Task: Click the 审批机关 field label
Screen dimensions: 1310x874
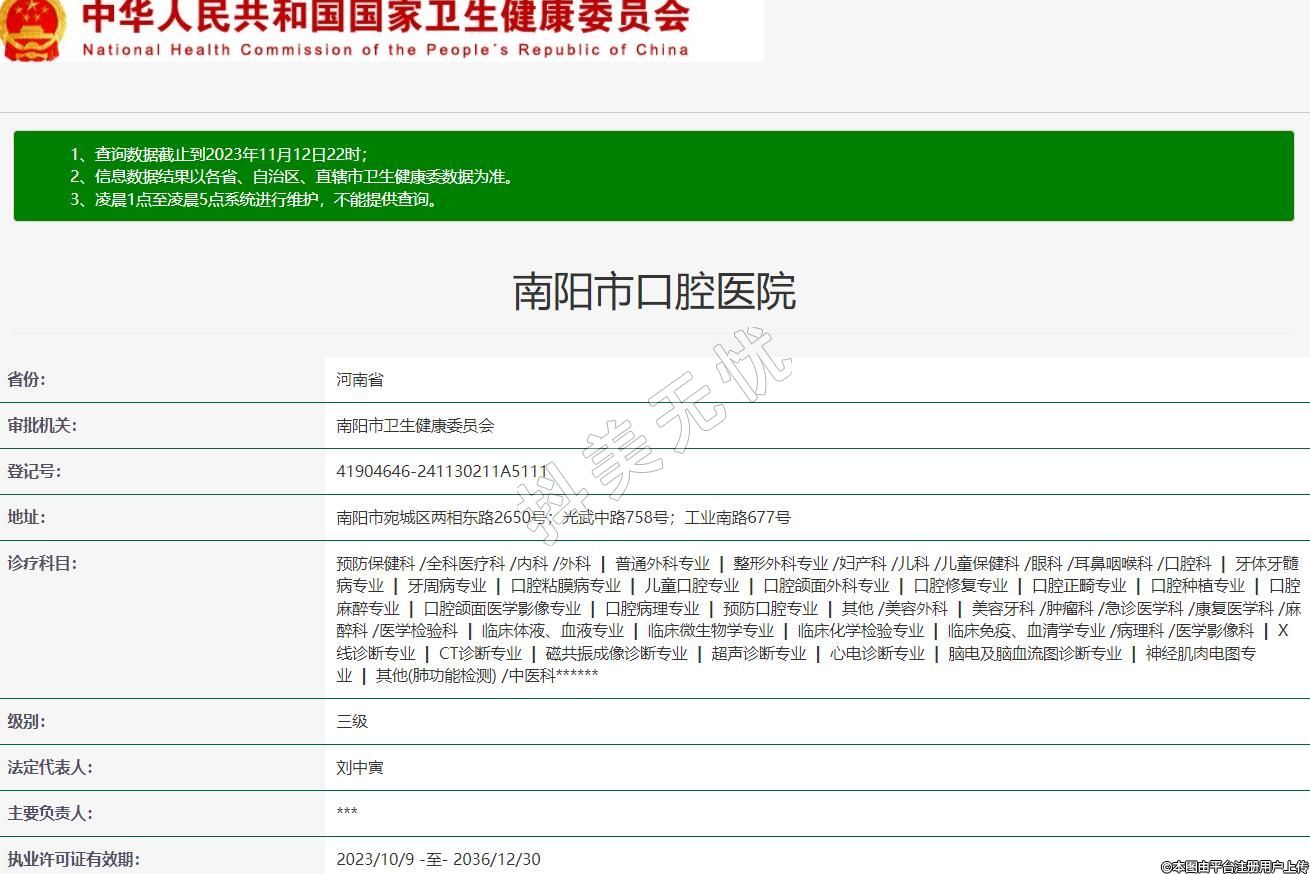Action: [x=42, y=425]
